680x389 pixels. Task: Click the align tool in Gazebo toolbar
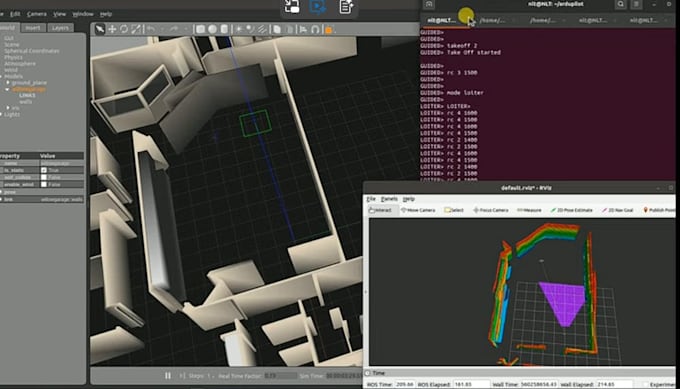pyautogui.click(x=303, y=29)
